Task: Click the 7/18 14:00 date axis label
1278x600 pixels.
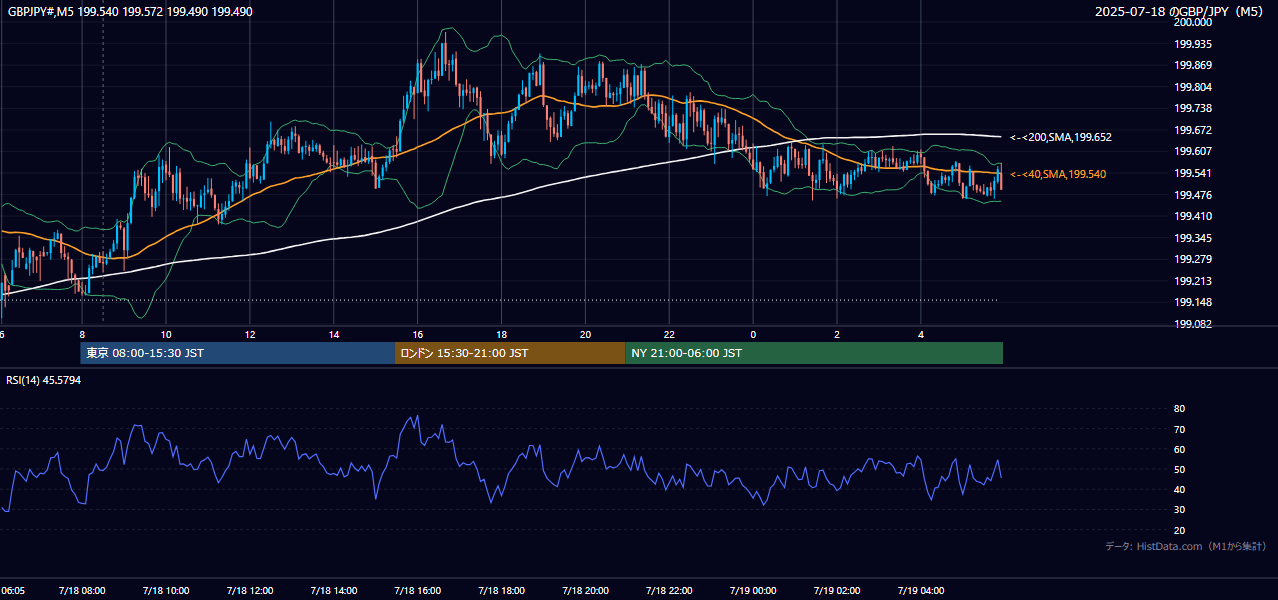Action: [x=334, y=590]
